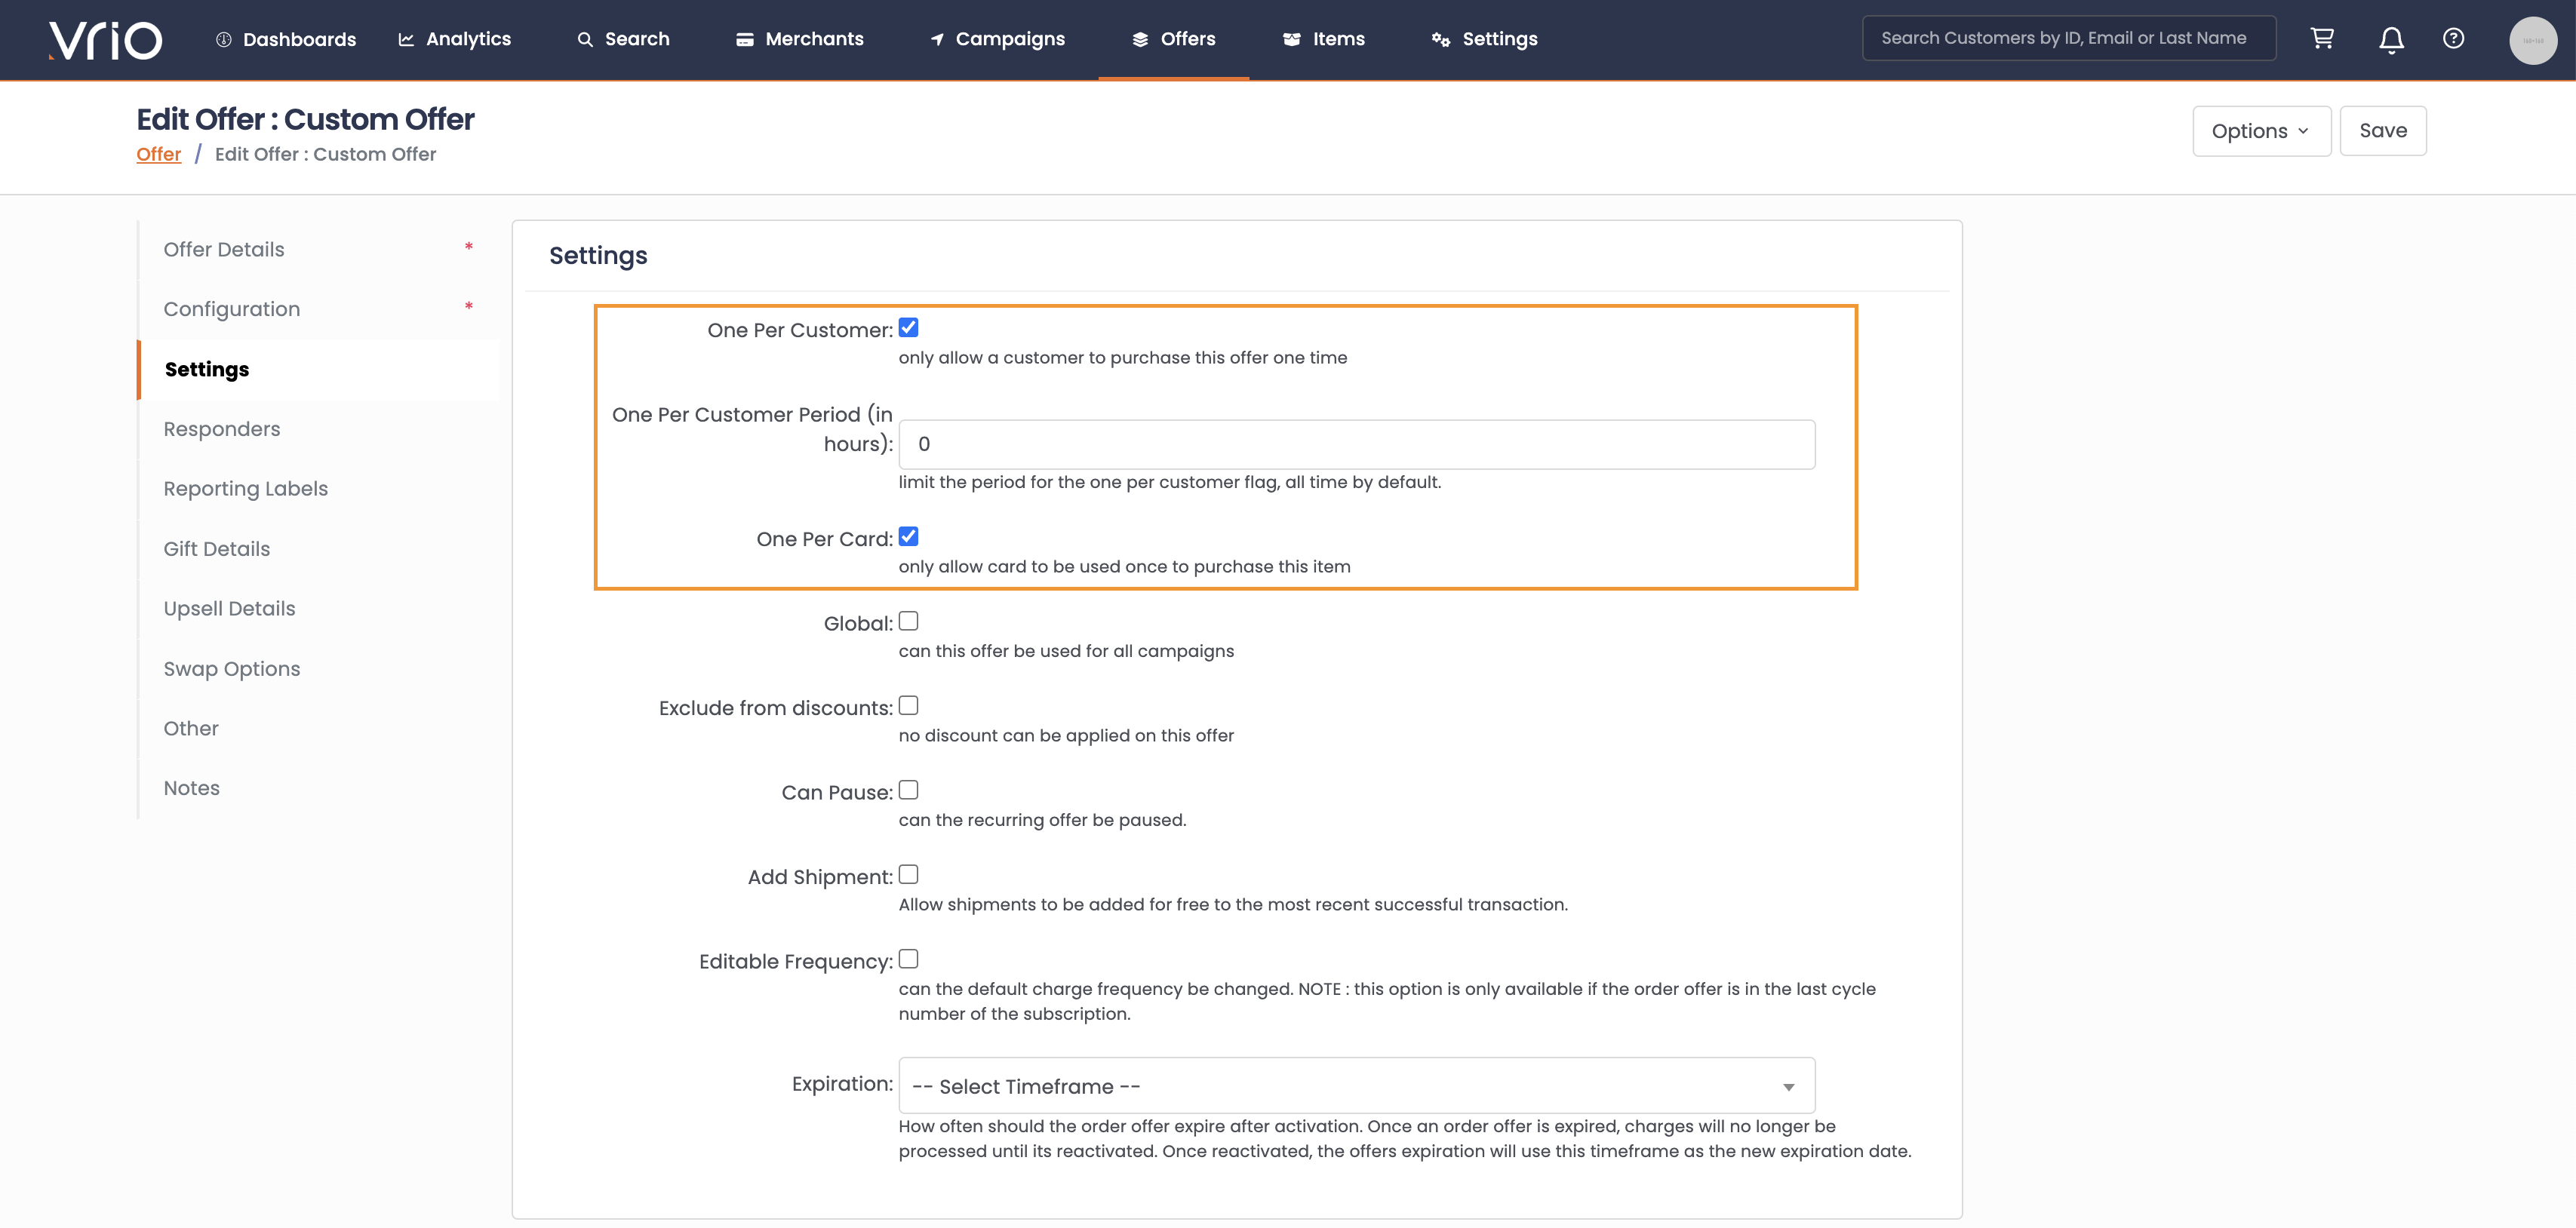
Task: Open the Gift Details section
Action: point(319,549)
